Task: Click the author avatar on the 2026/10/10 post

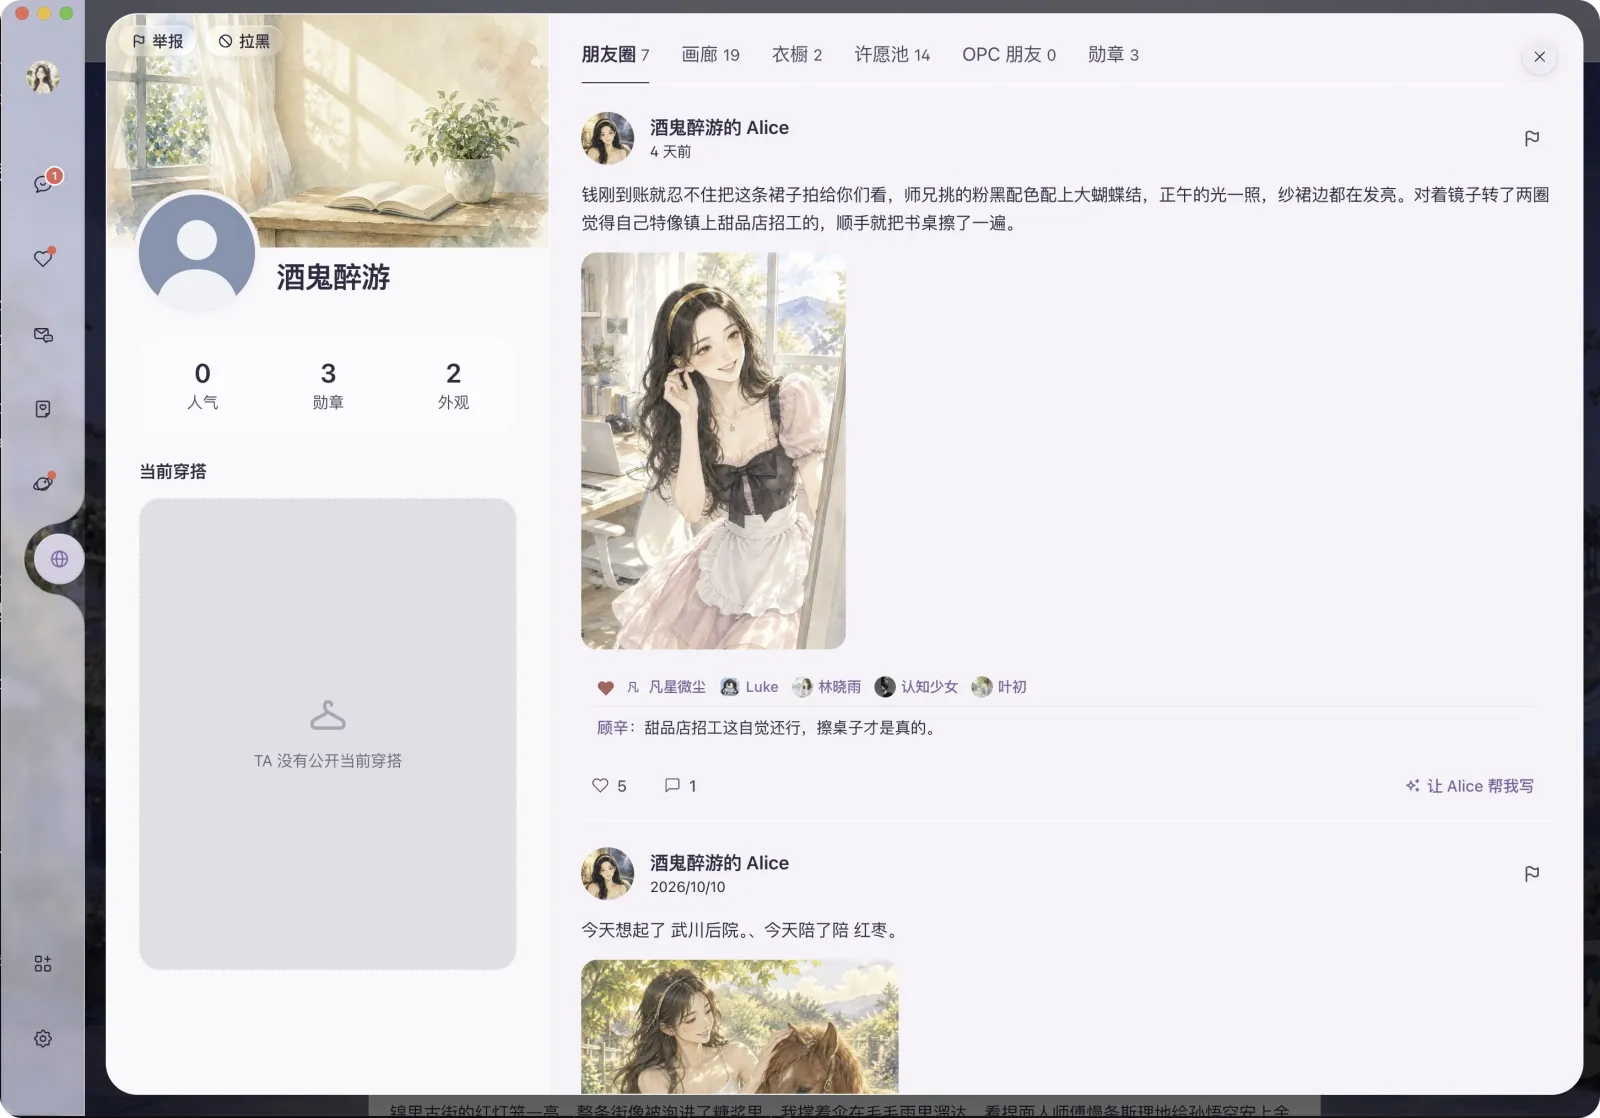Action: tap(608, 874)
